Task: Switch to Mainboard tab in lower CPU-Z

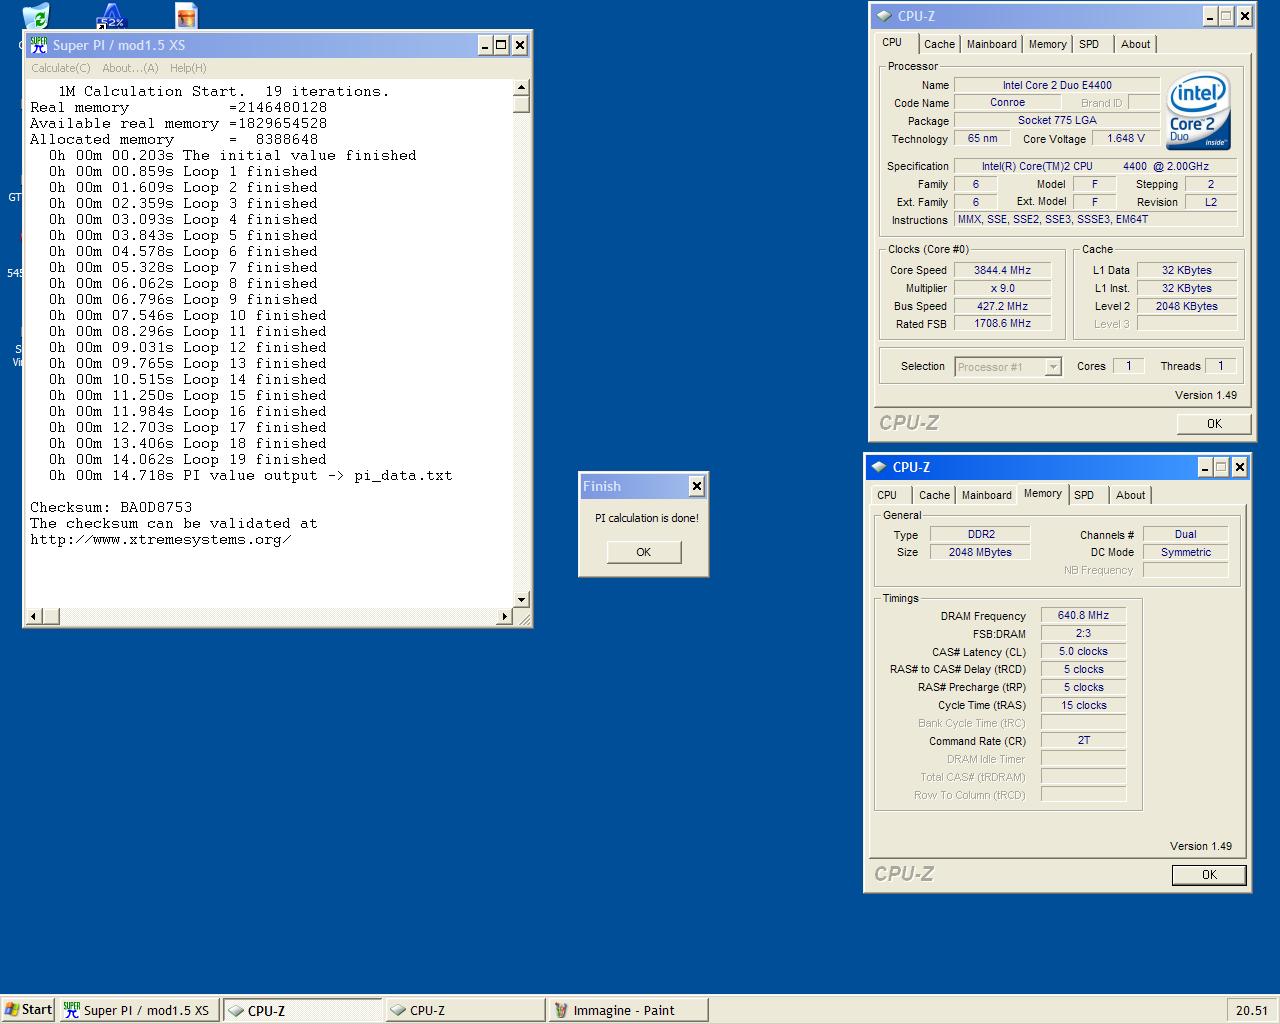Action: [x=986, y=495]
